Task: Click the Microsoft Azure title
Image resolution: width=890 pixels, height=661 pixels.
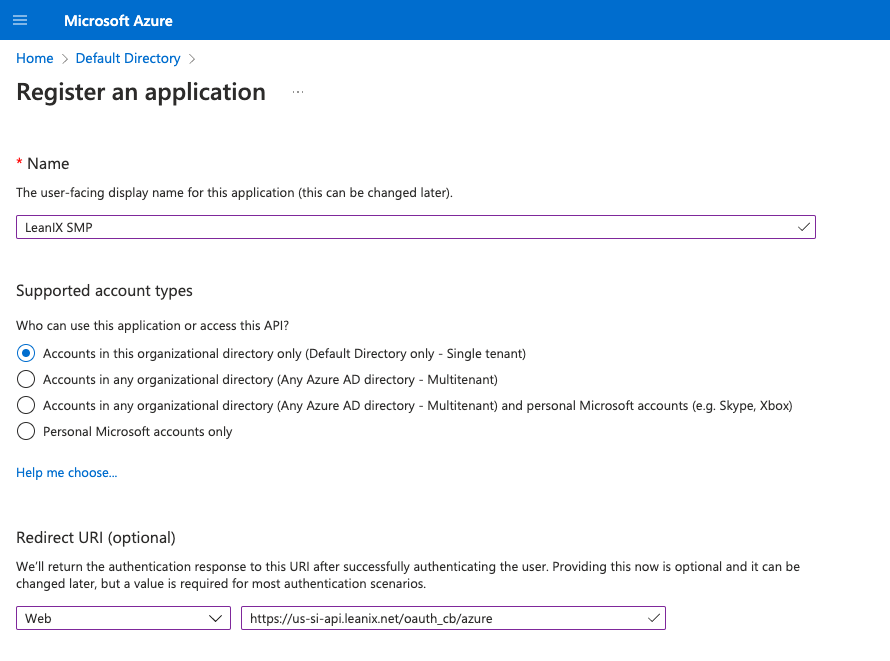Action: point(118,21)
